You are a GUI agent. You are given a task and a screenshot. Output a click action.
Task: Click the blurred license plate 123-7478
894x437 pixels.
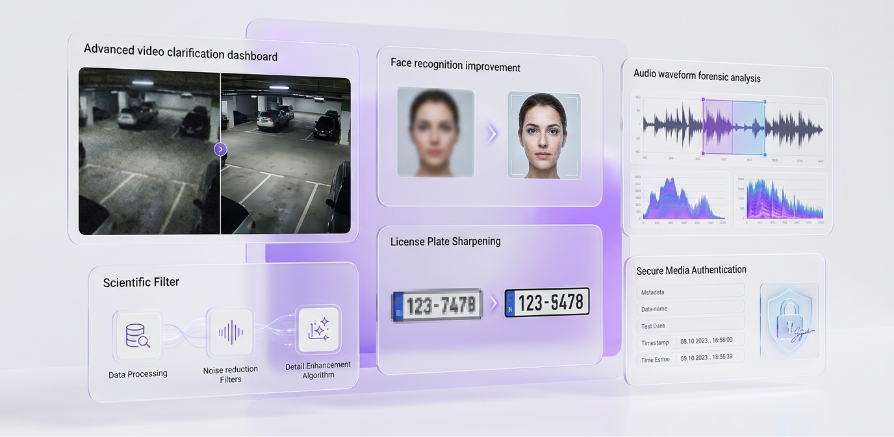437,305
